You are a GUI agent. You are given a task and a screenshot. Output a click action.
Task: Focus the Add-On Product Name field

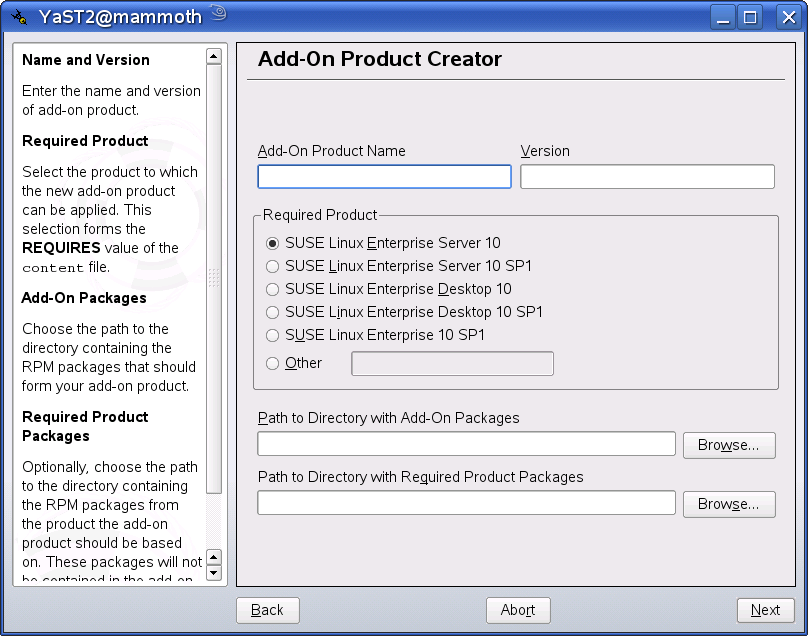(384, 177)
